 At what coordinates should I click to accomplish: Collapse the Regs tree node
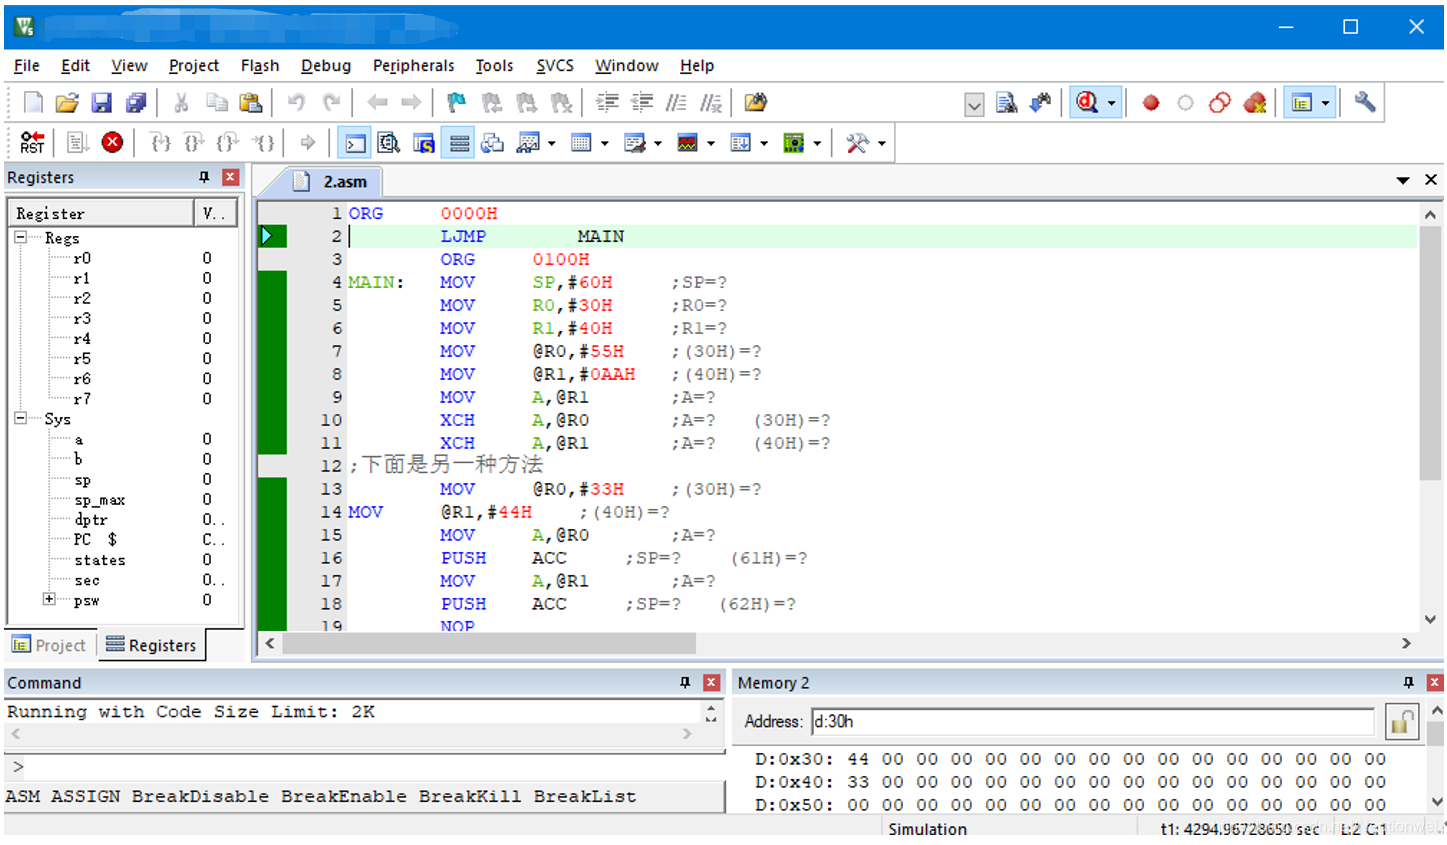20,238
